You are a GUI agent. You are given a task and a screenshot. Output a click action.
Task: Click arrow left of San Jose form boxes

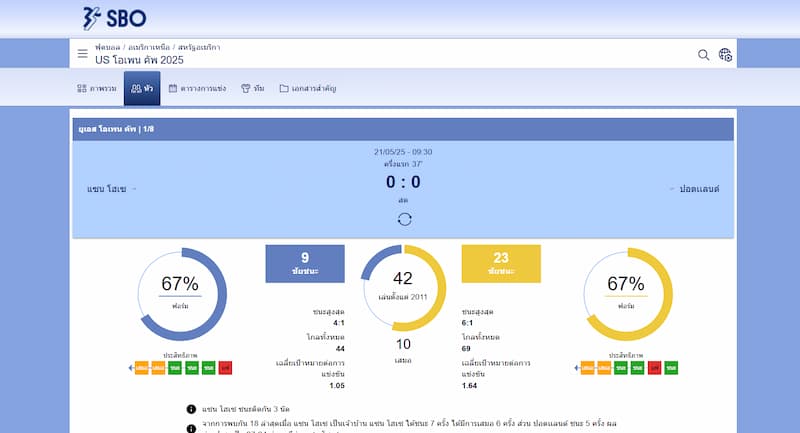point(131,368)
